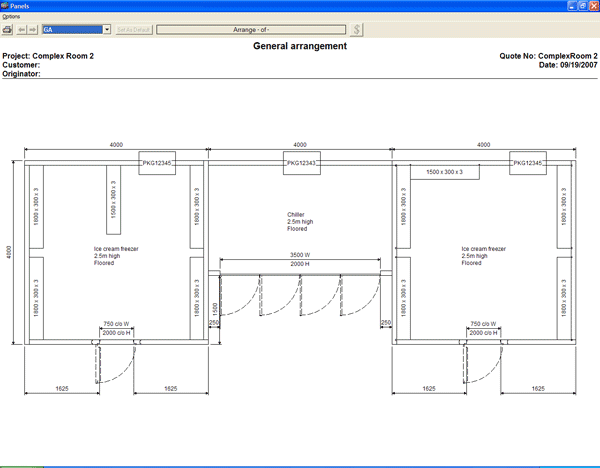Image resolution: width=600 pixels, height=468 pixels.
Task: Close the Panels window
Action: [593, 6]
